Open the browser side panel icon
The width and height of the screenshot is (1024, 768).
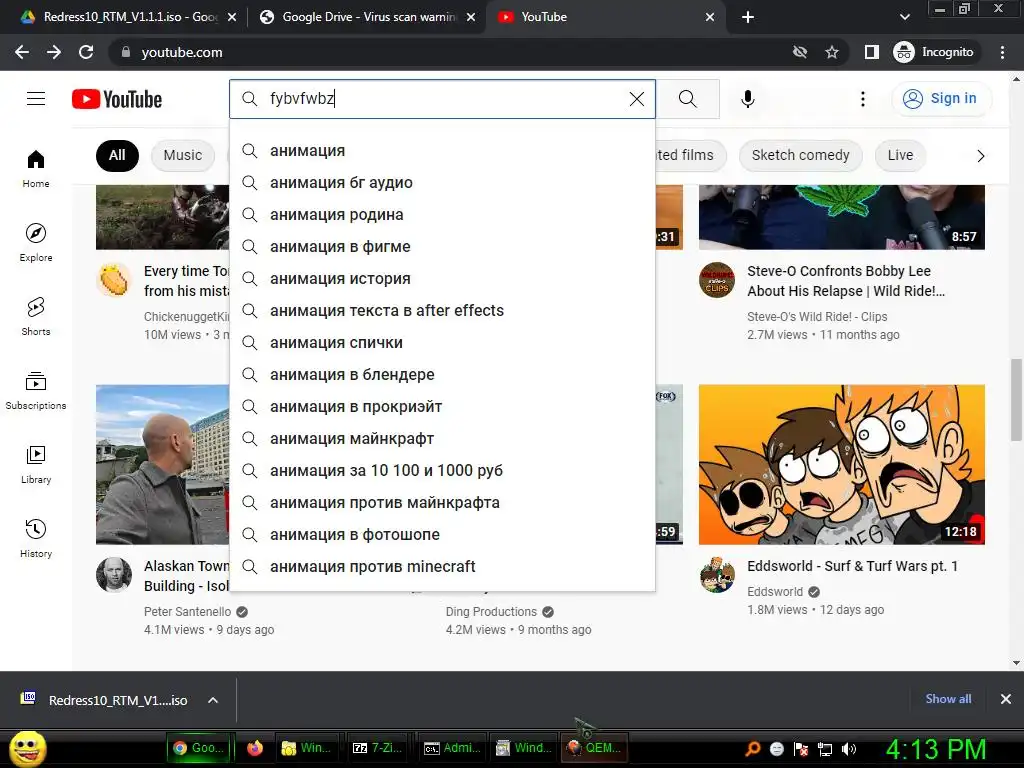[x=871, y=52]
